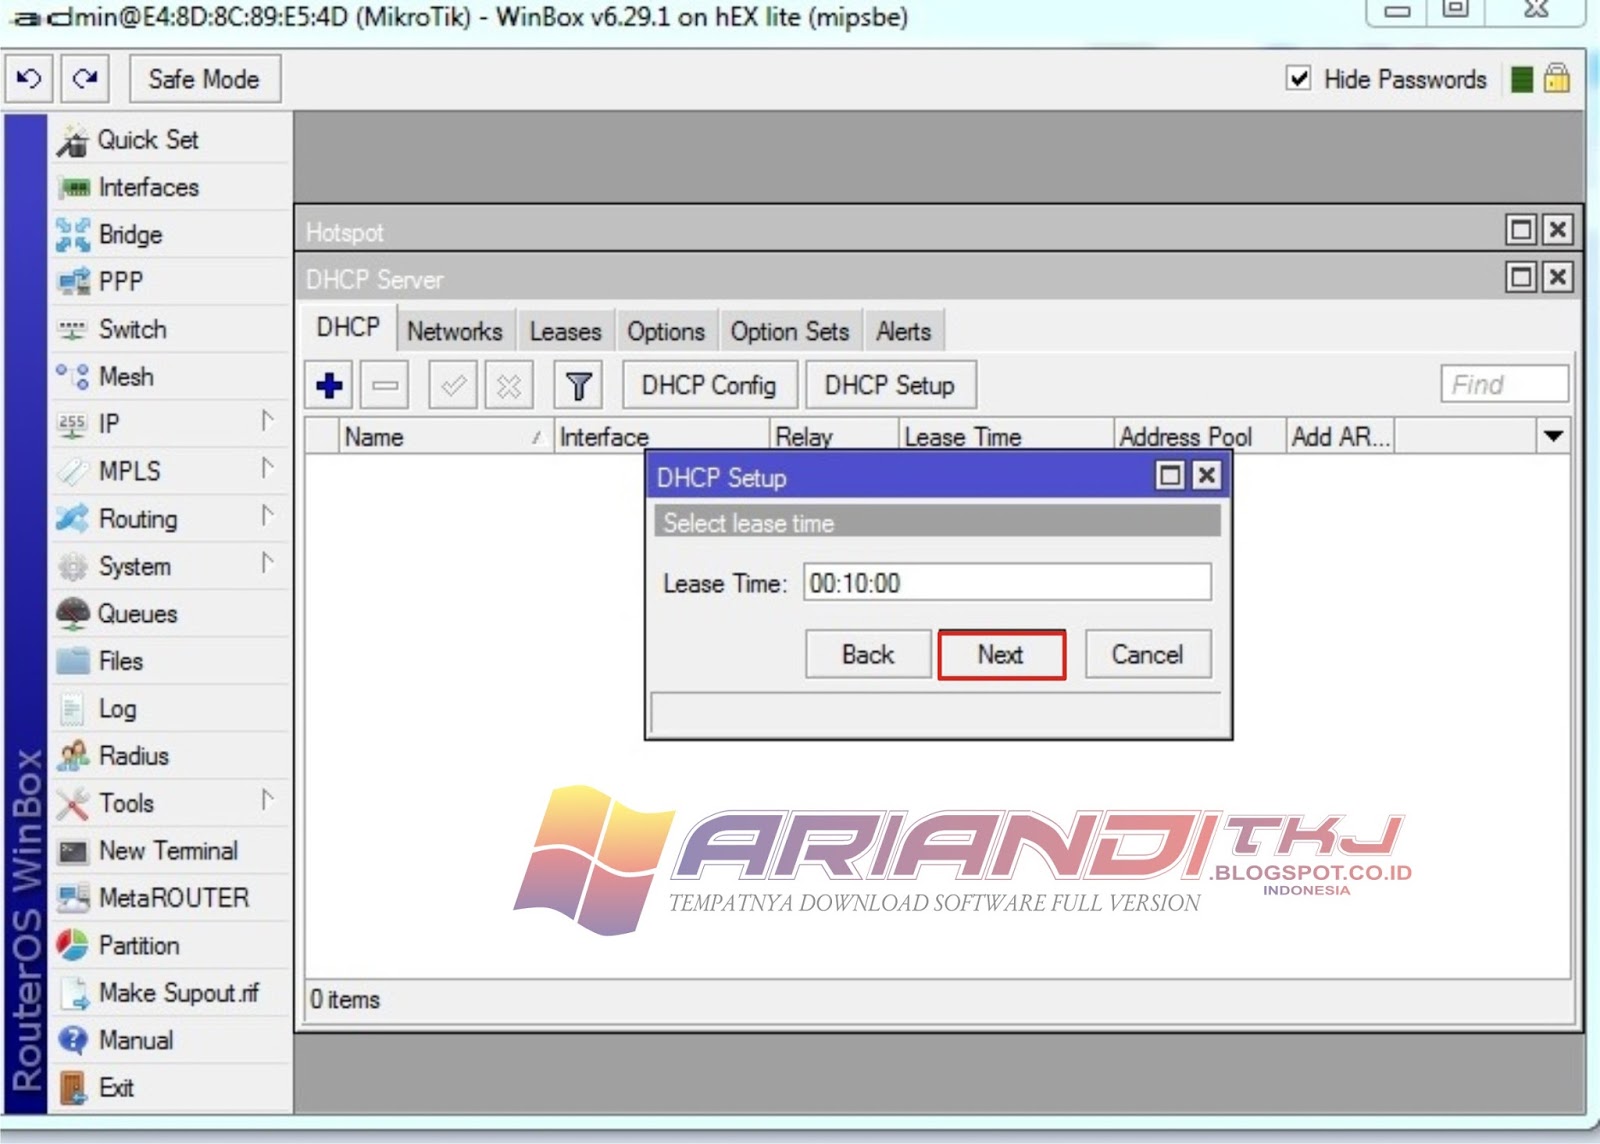1600x1144 pixels.
Task: Switch to the Options tab
Action: pyautogui.click(x=666, y=331)
